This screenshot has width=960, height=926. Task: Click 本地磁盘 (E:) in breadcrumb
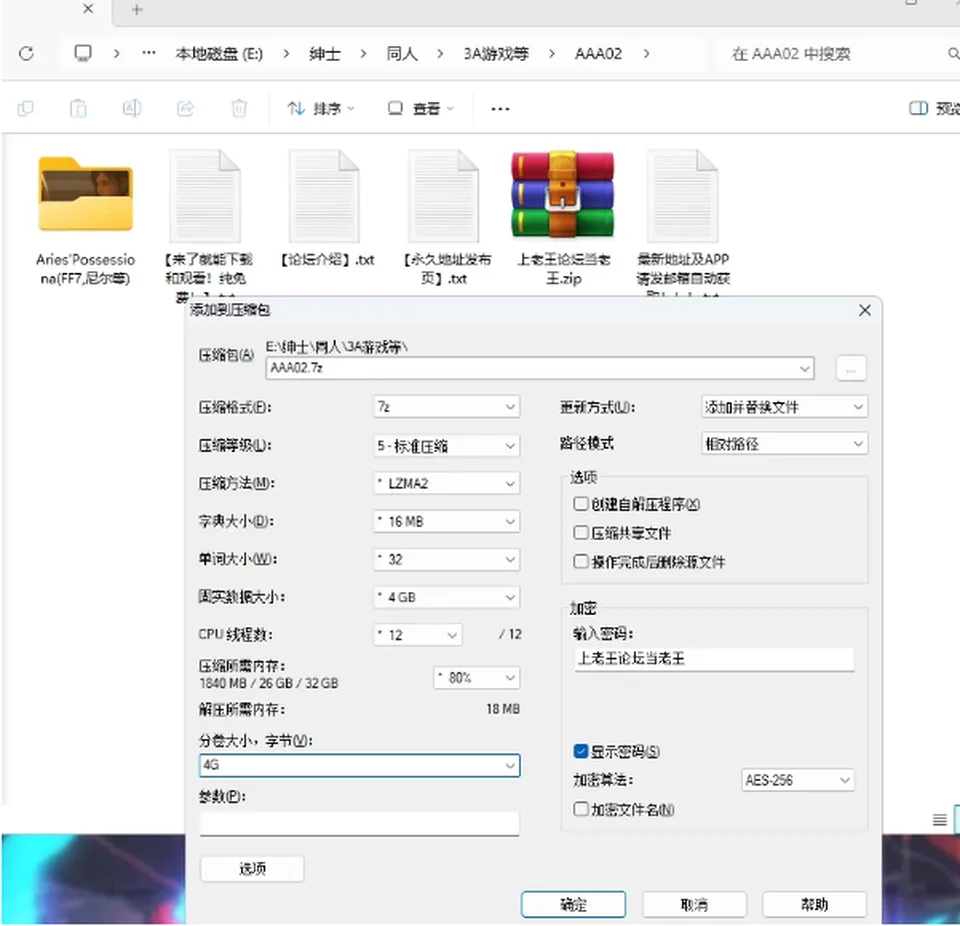pyautogui.click(x=219, y=54)
